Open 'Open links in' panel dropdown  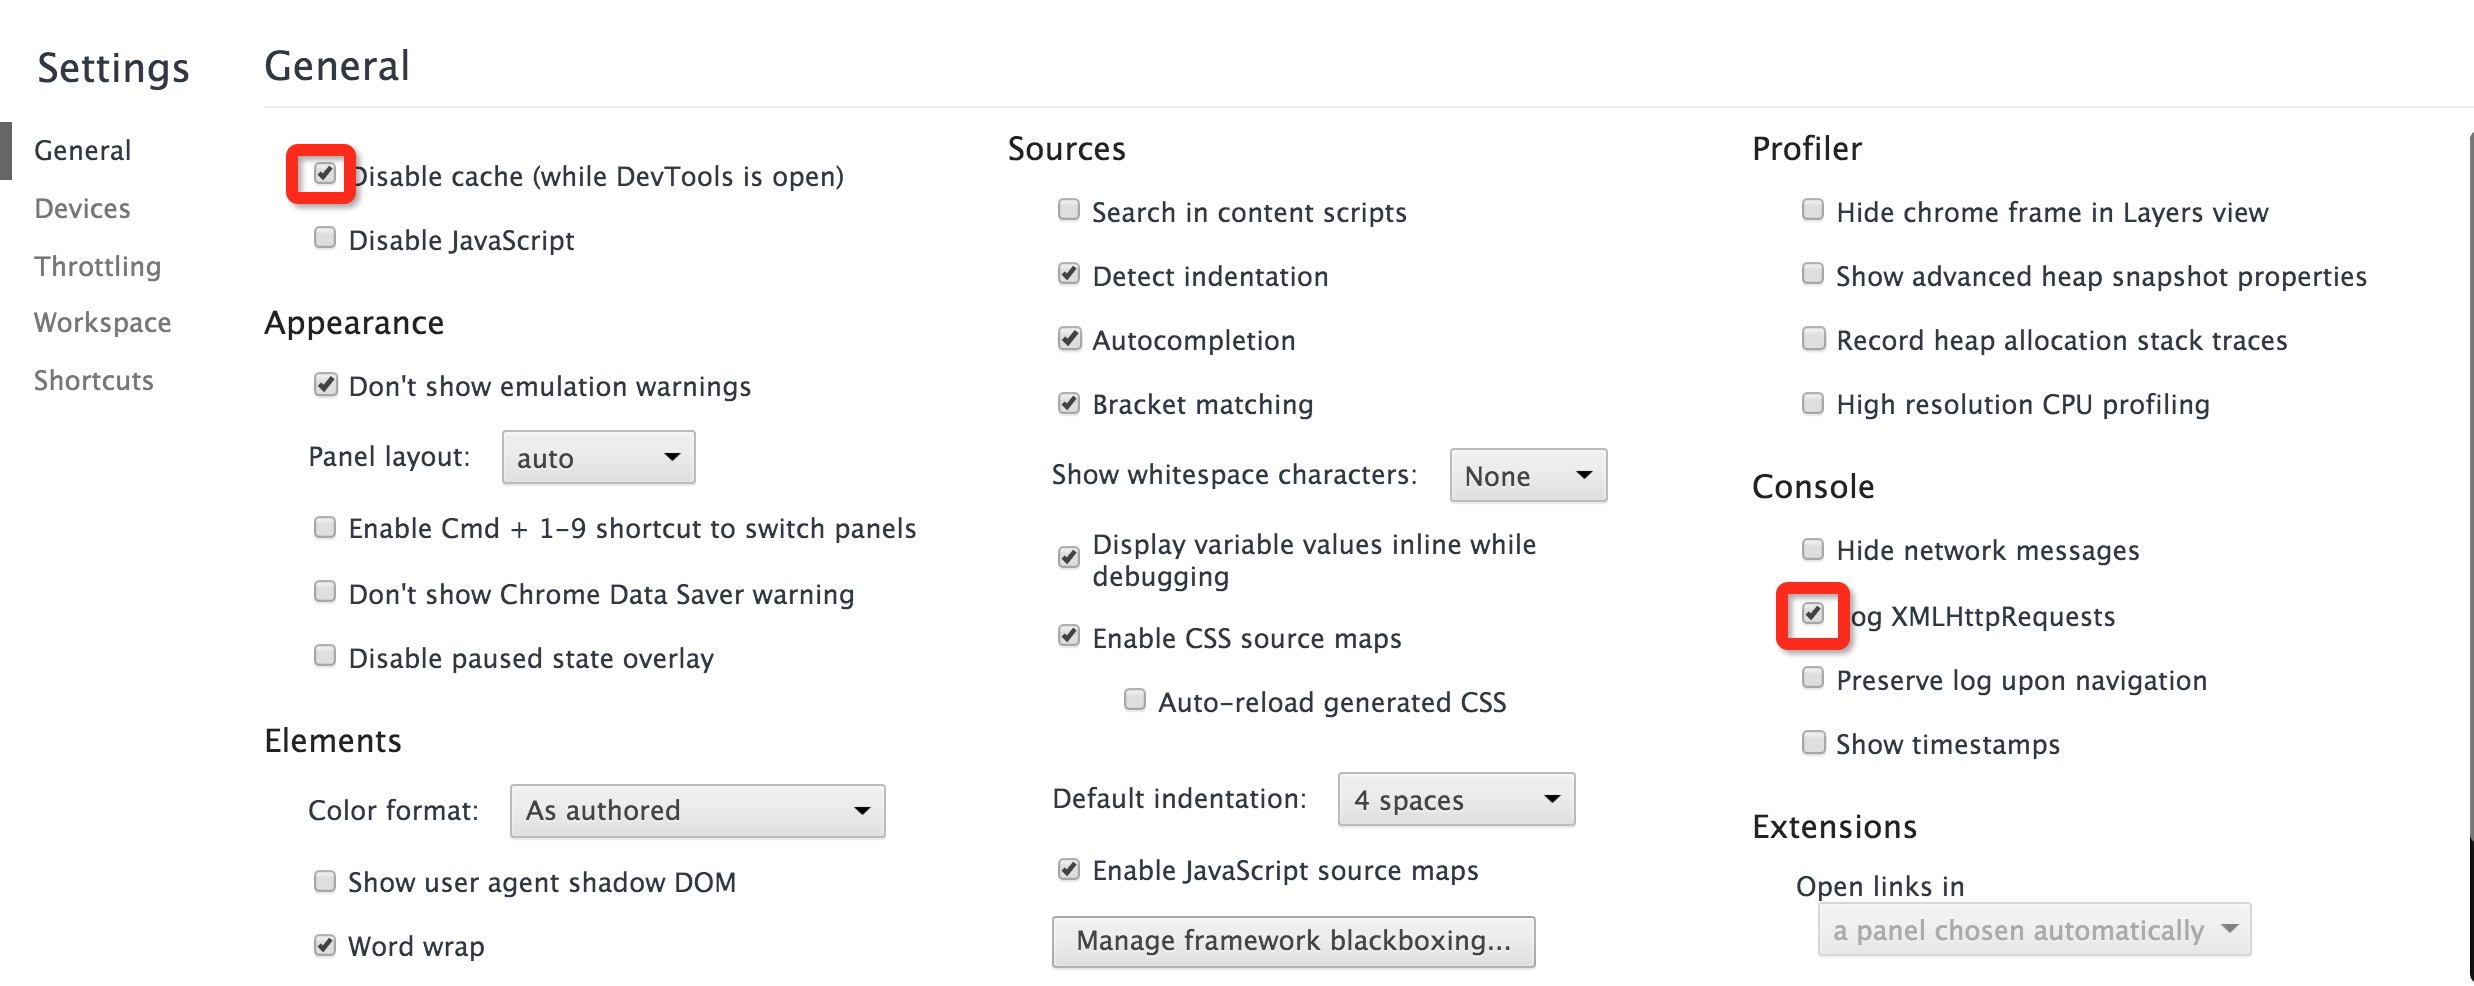pyautogui.click(x=2033, y=930)
